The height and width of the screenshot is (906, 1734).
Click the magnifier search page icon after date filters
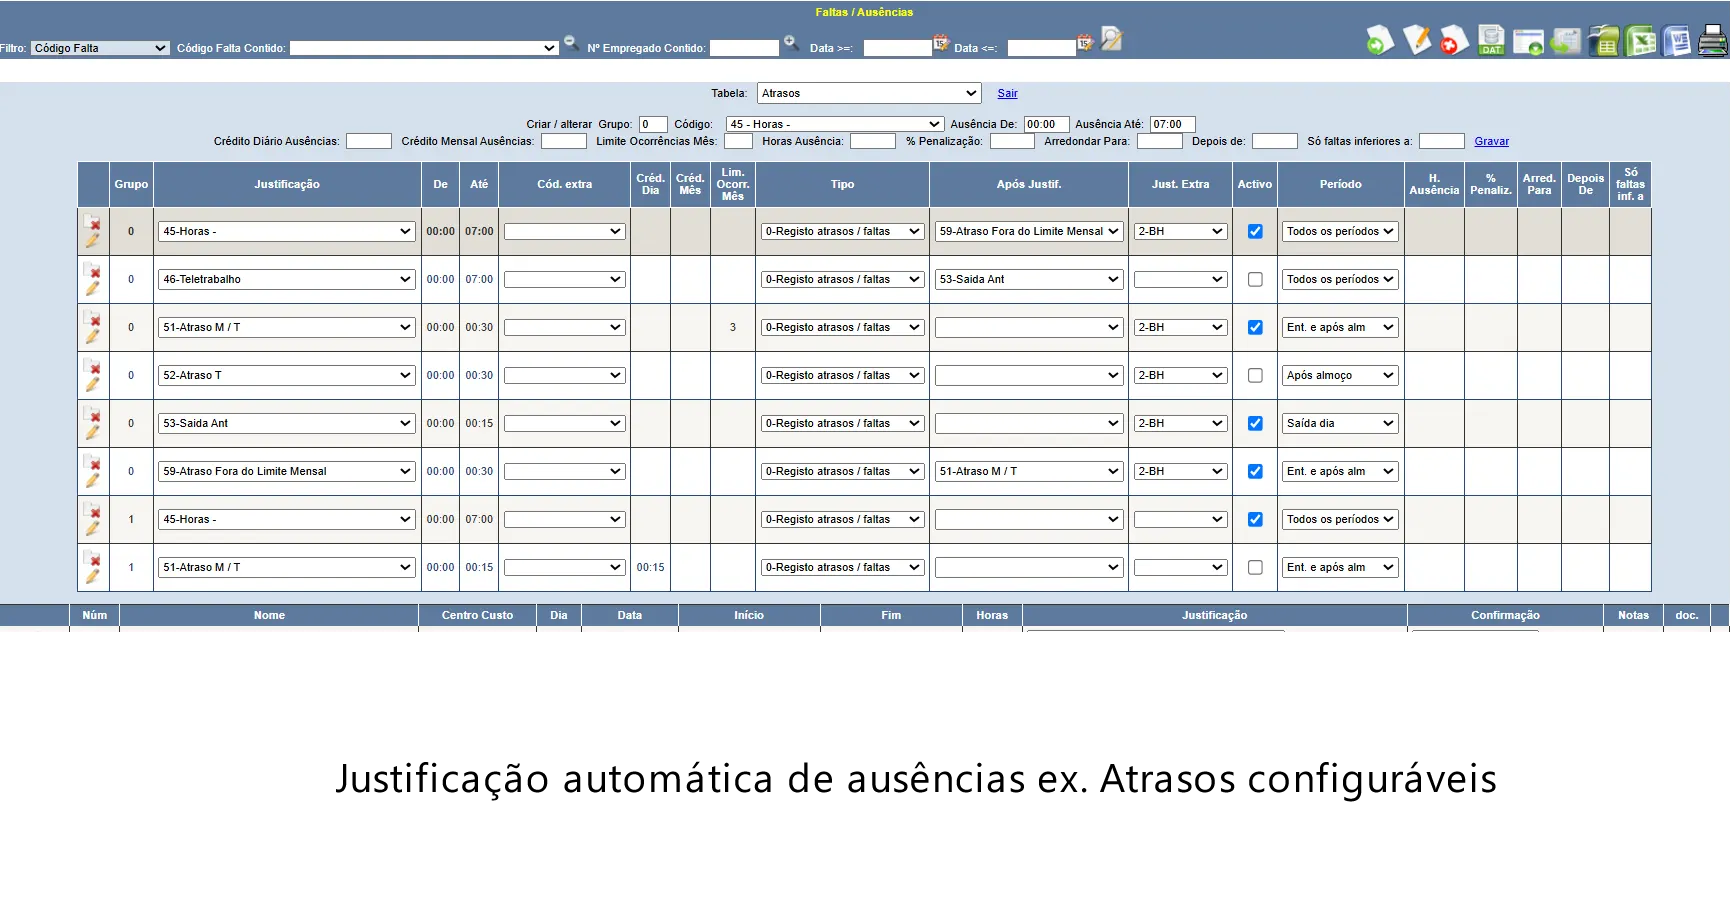coord(1112,39)
